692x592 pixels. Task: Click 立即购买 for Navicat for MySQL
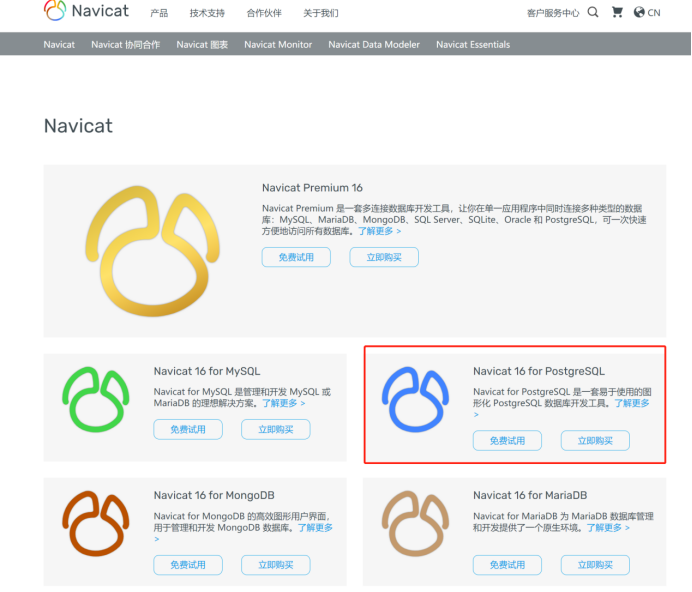pos(276,429)
